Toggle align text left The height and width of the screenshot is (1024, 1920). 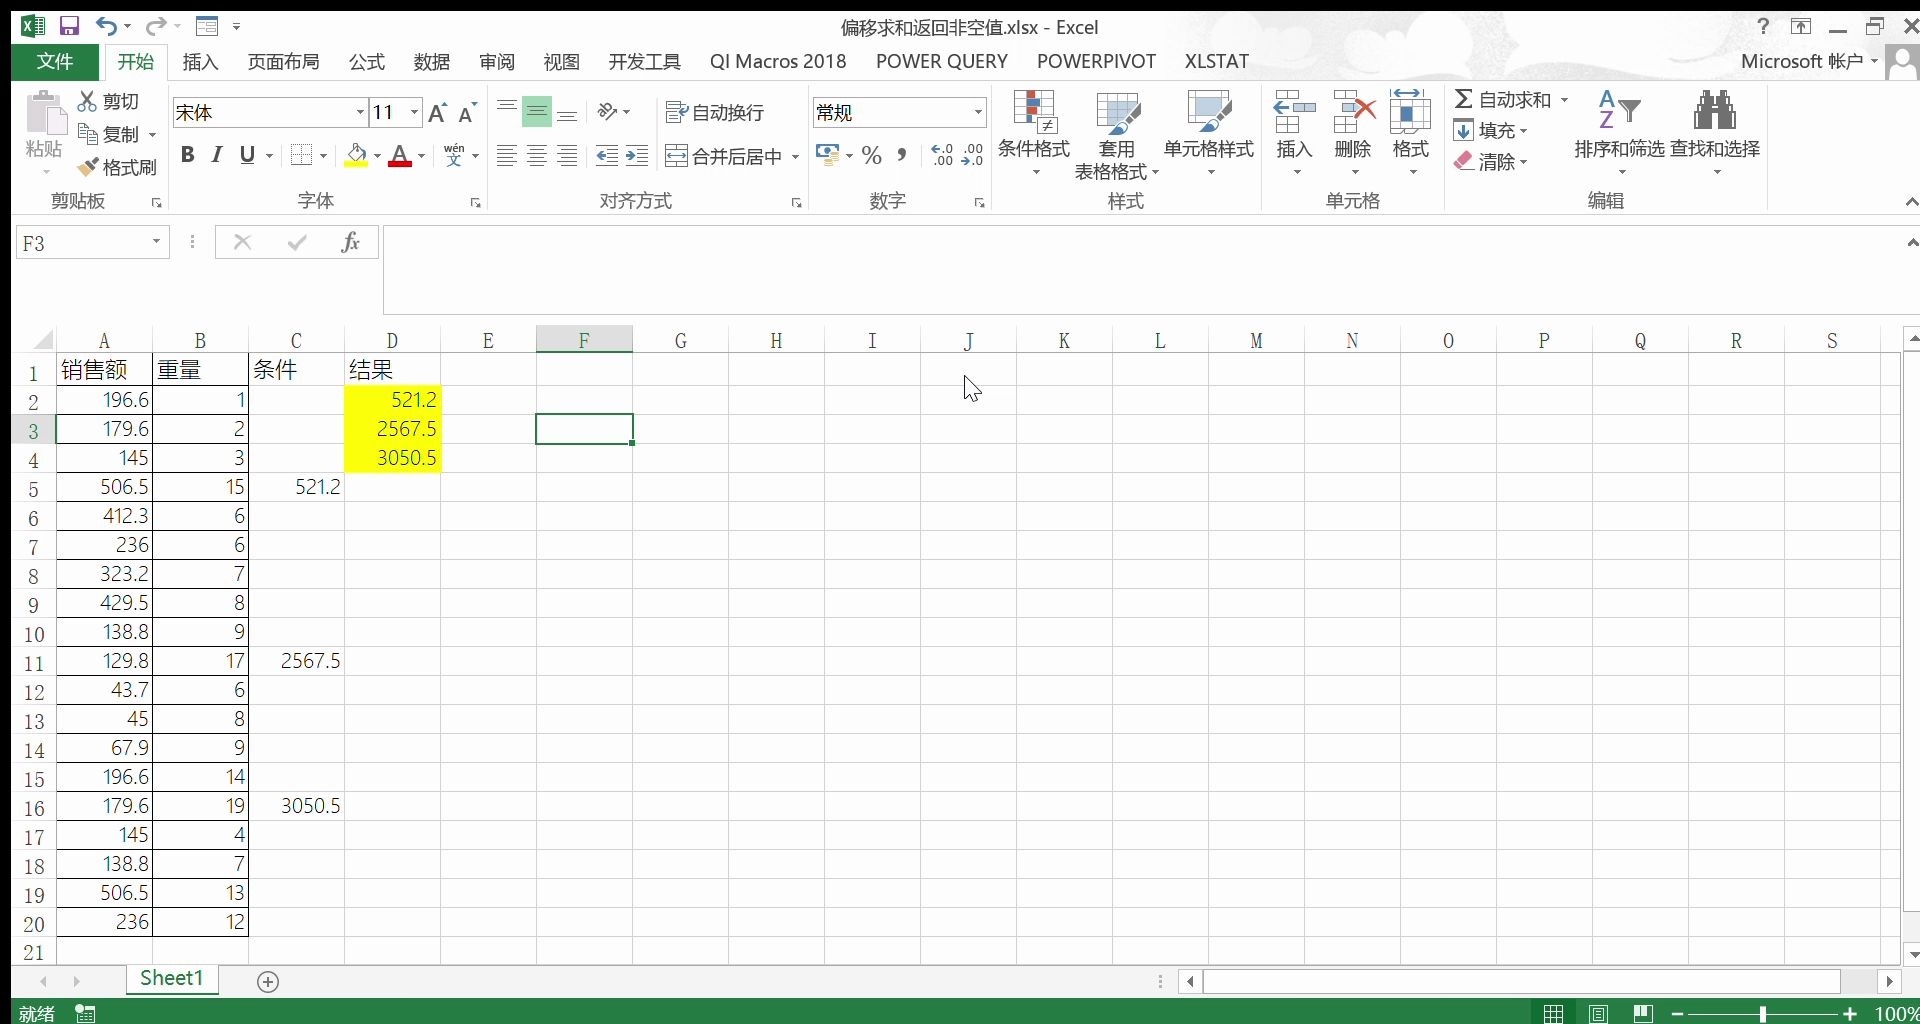click(x=507, y=155)
